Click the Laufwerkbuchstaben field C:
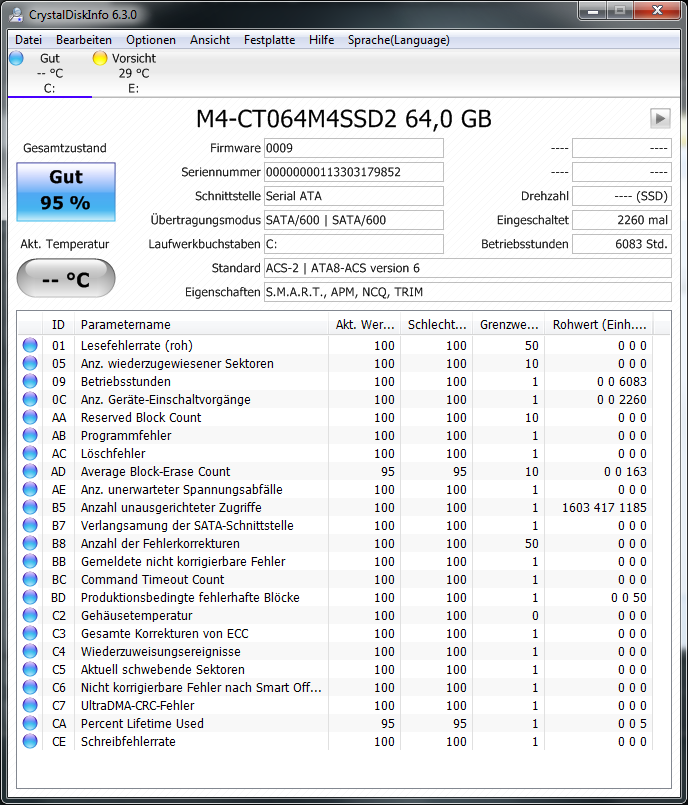Viewport: 688px width, 805px height. click(354, 244)
